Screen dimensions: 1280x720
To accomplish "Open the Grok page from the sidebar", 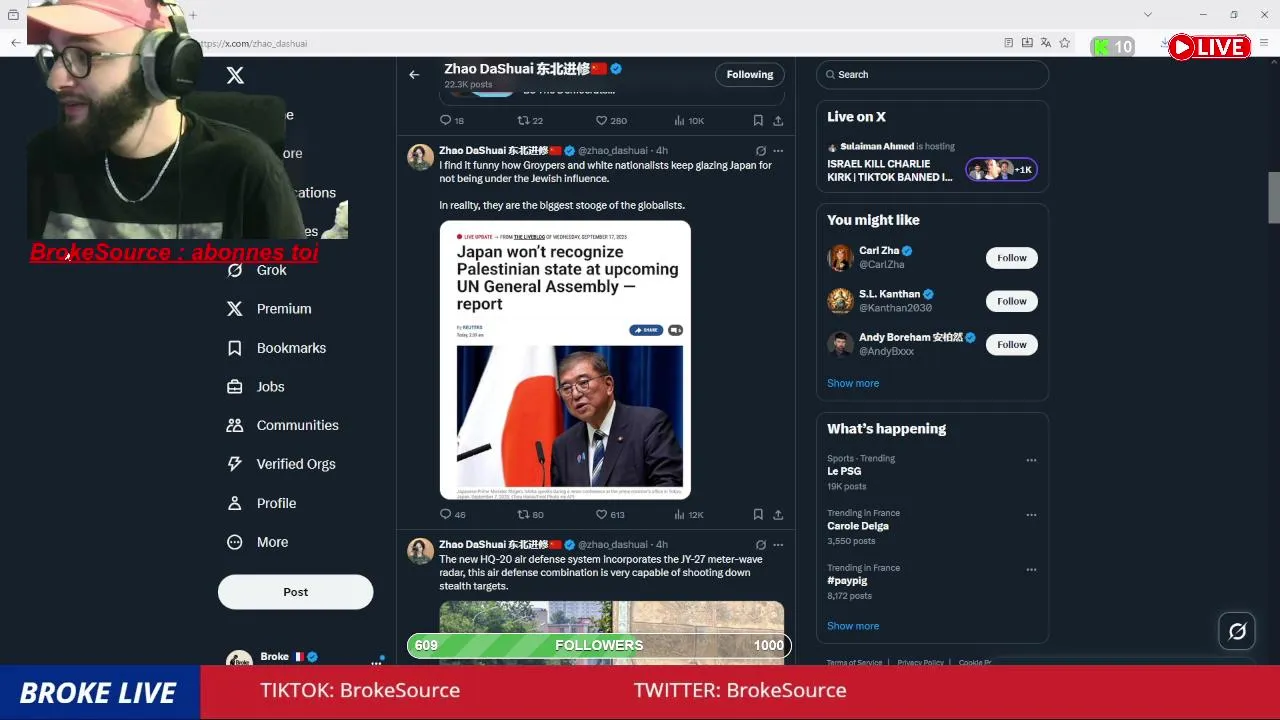I will 257,270.
